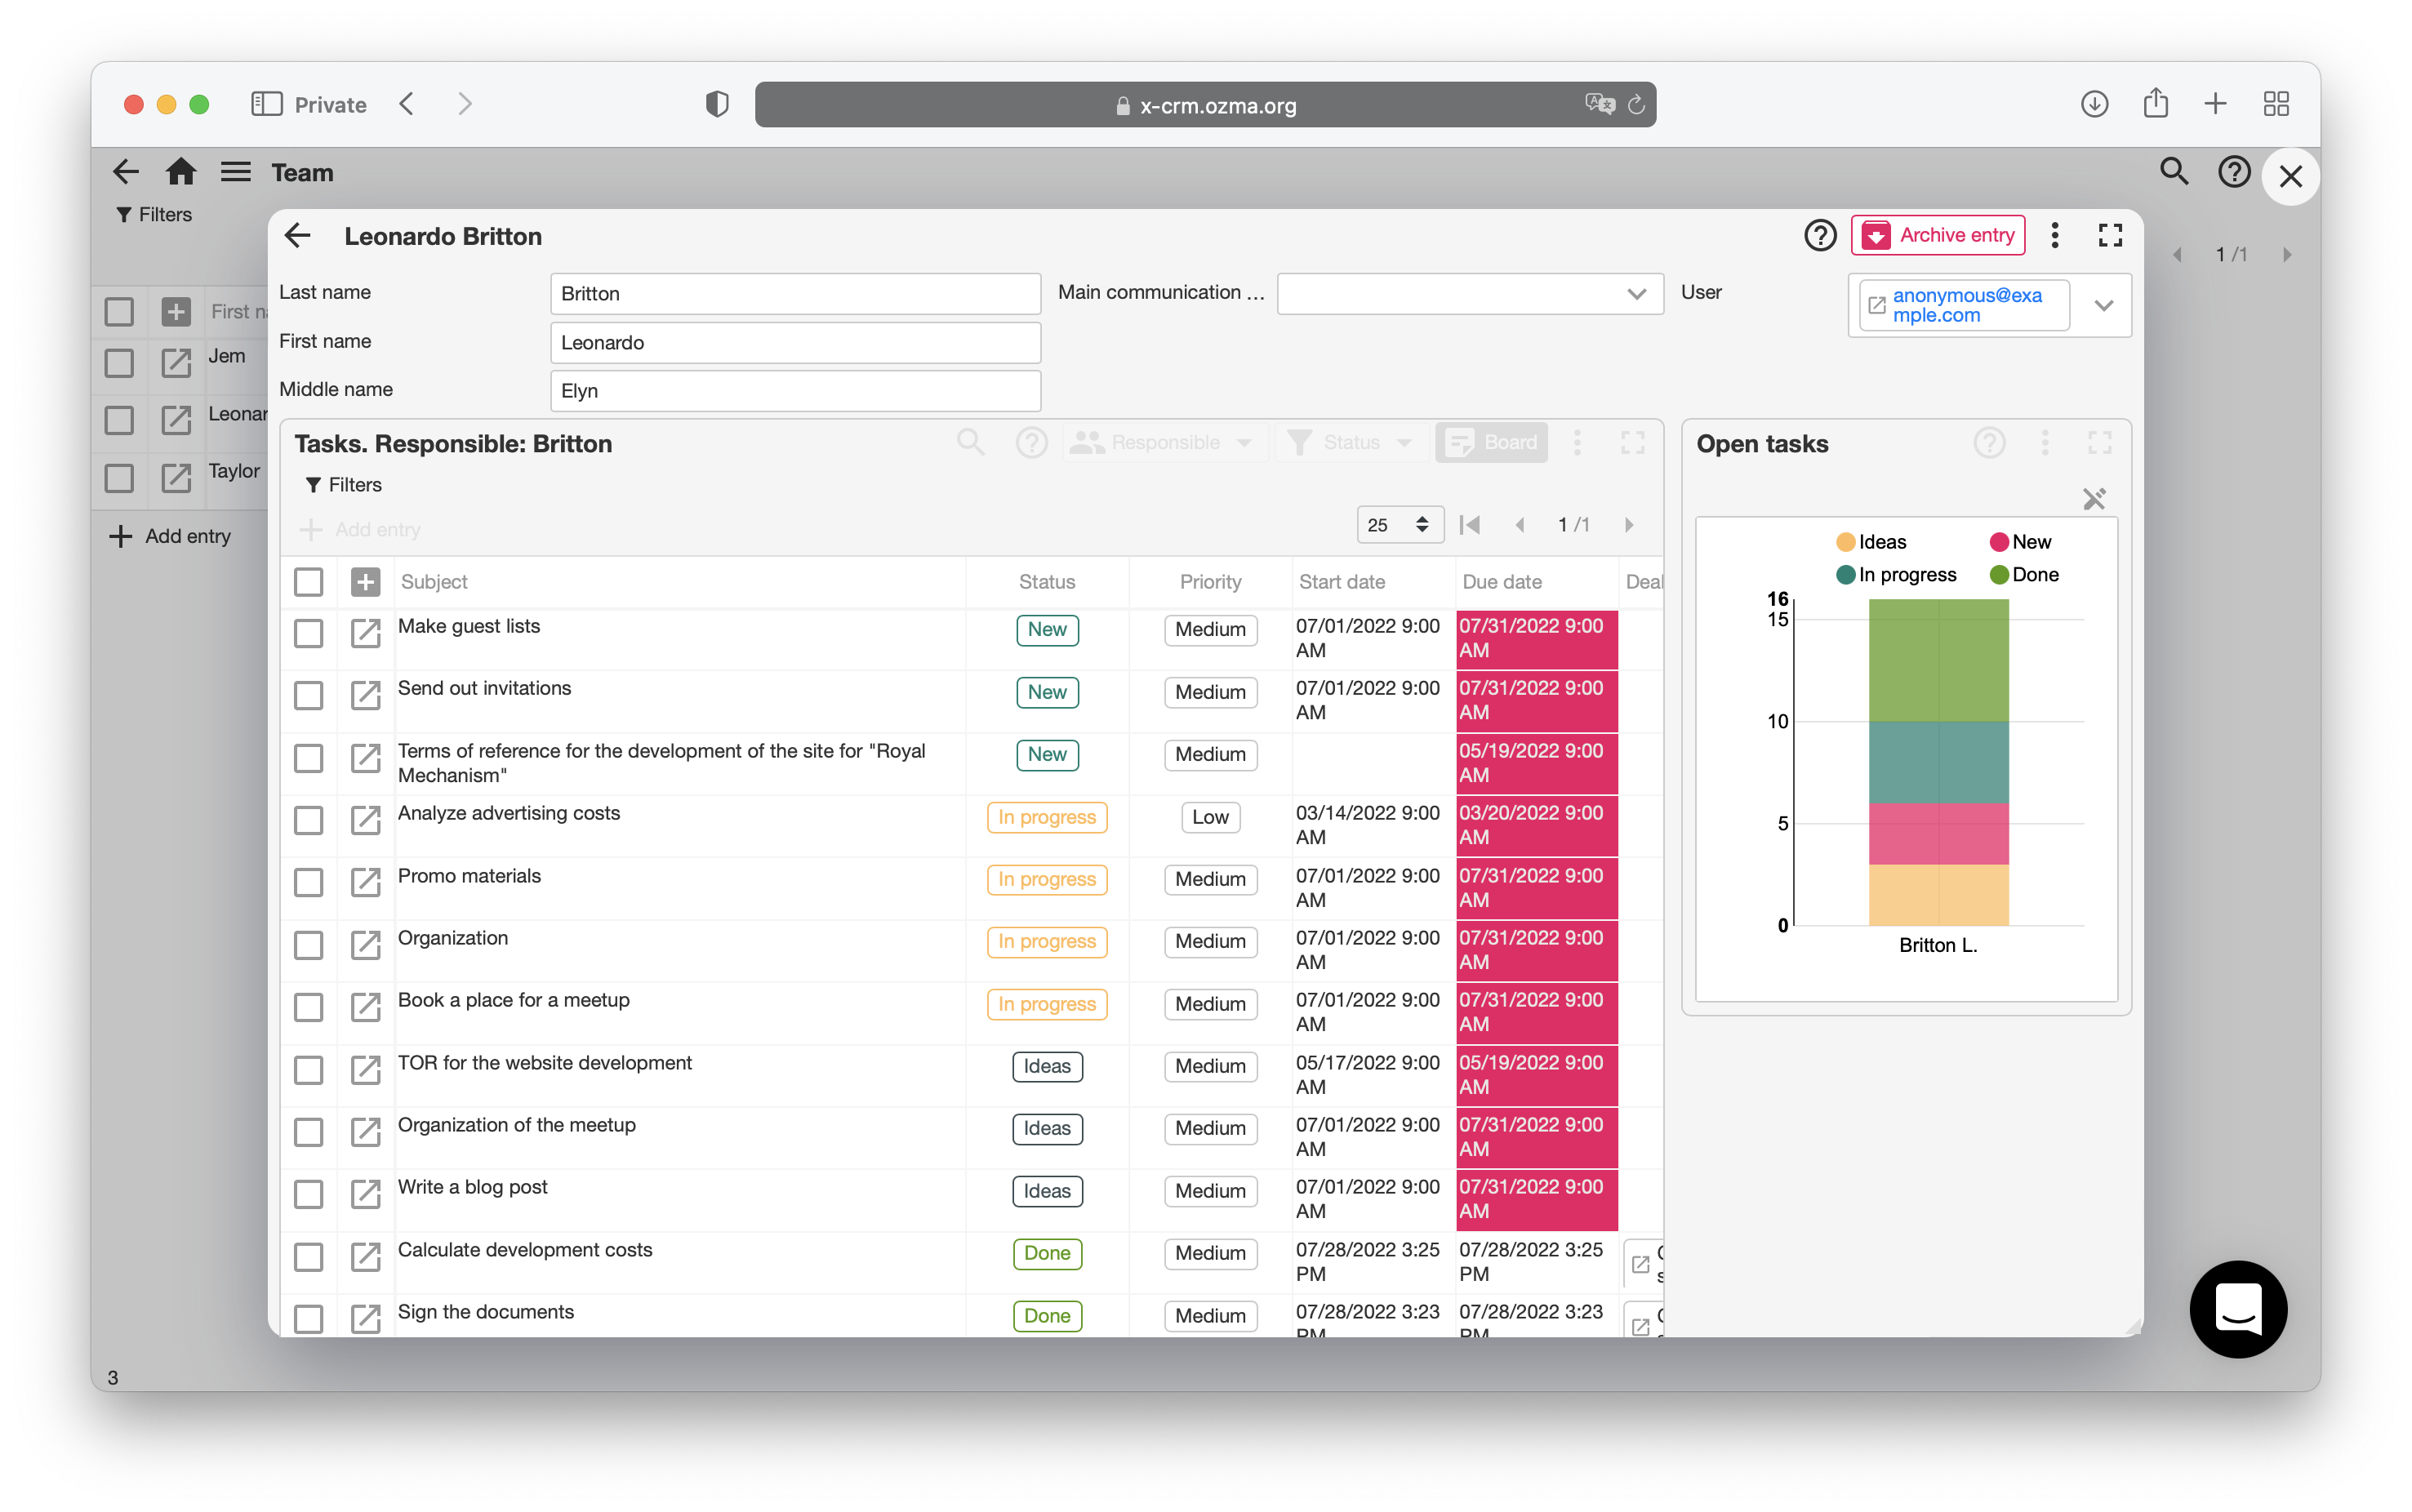Check the Organization task row

pyautogui.click(x=309, y=945)
